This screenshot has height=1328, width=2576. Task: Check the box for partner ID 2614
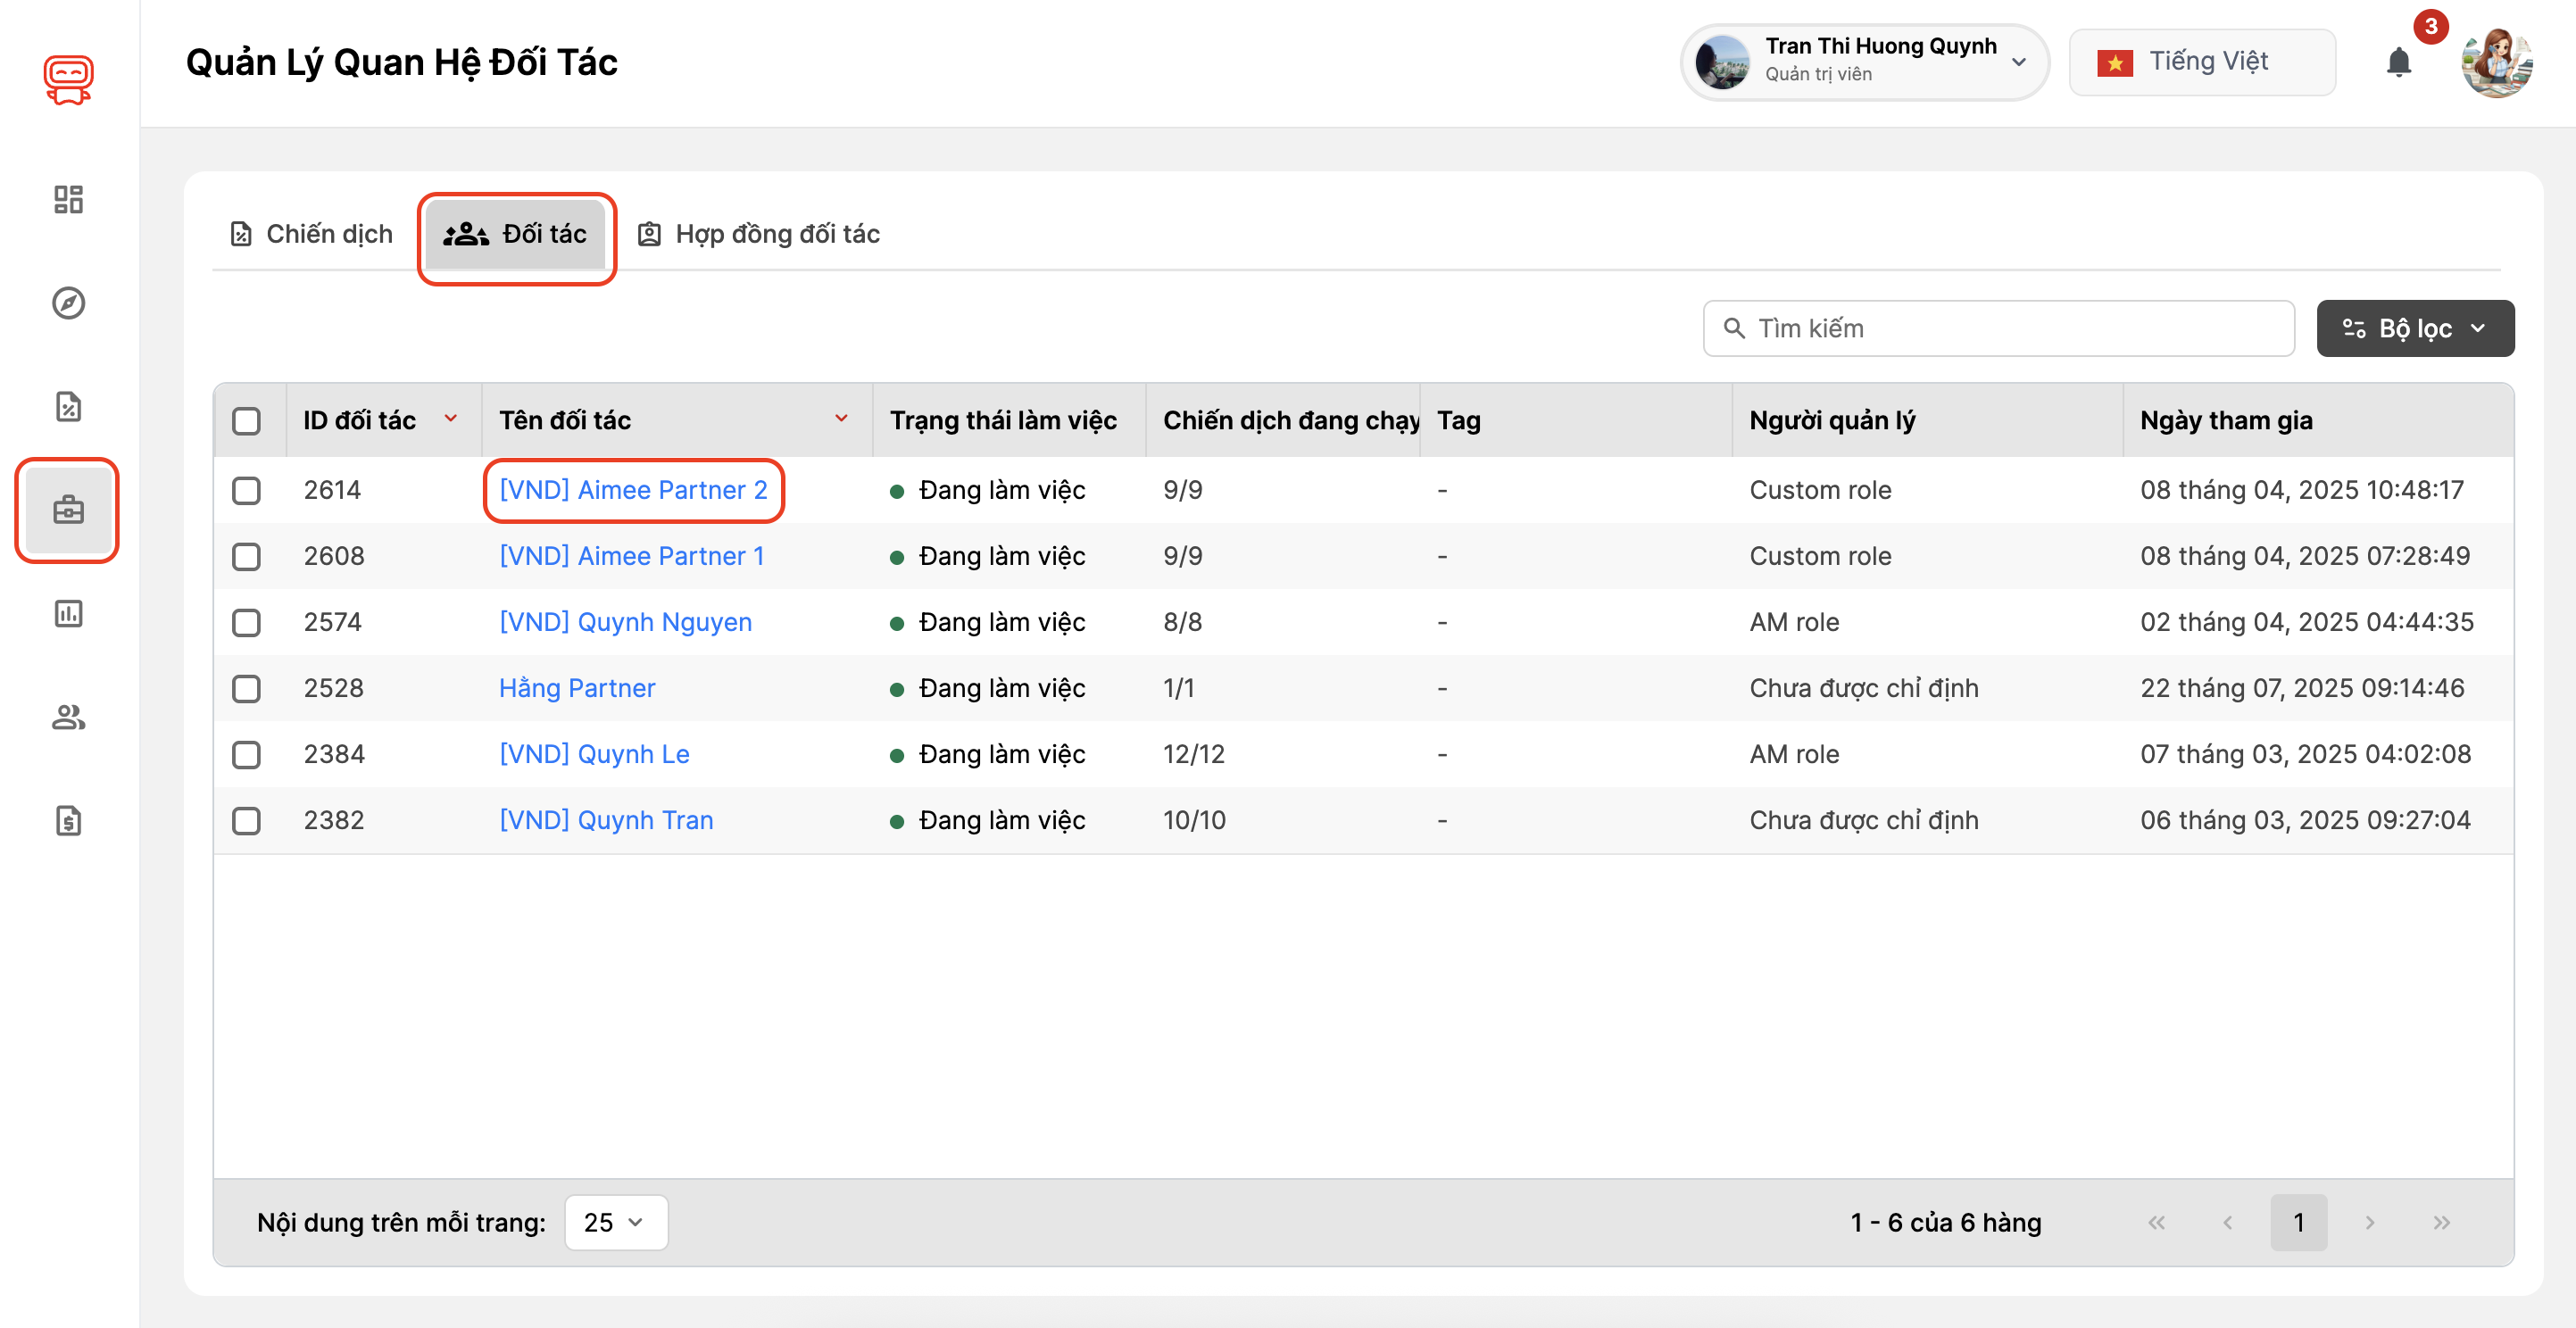pyautogui.click(x=246, y=490)
